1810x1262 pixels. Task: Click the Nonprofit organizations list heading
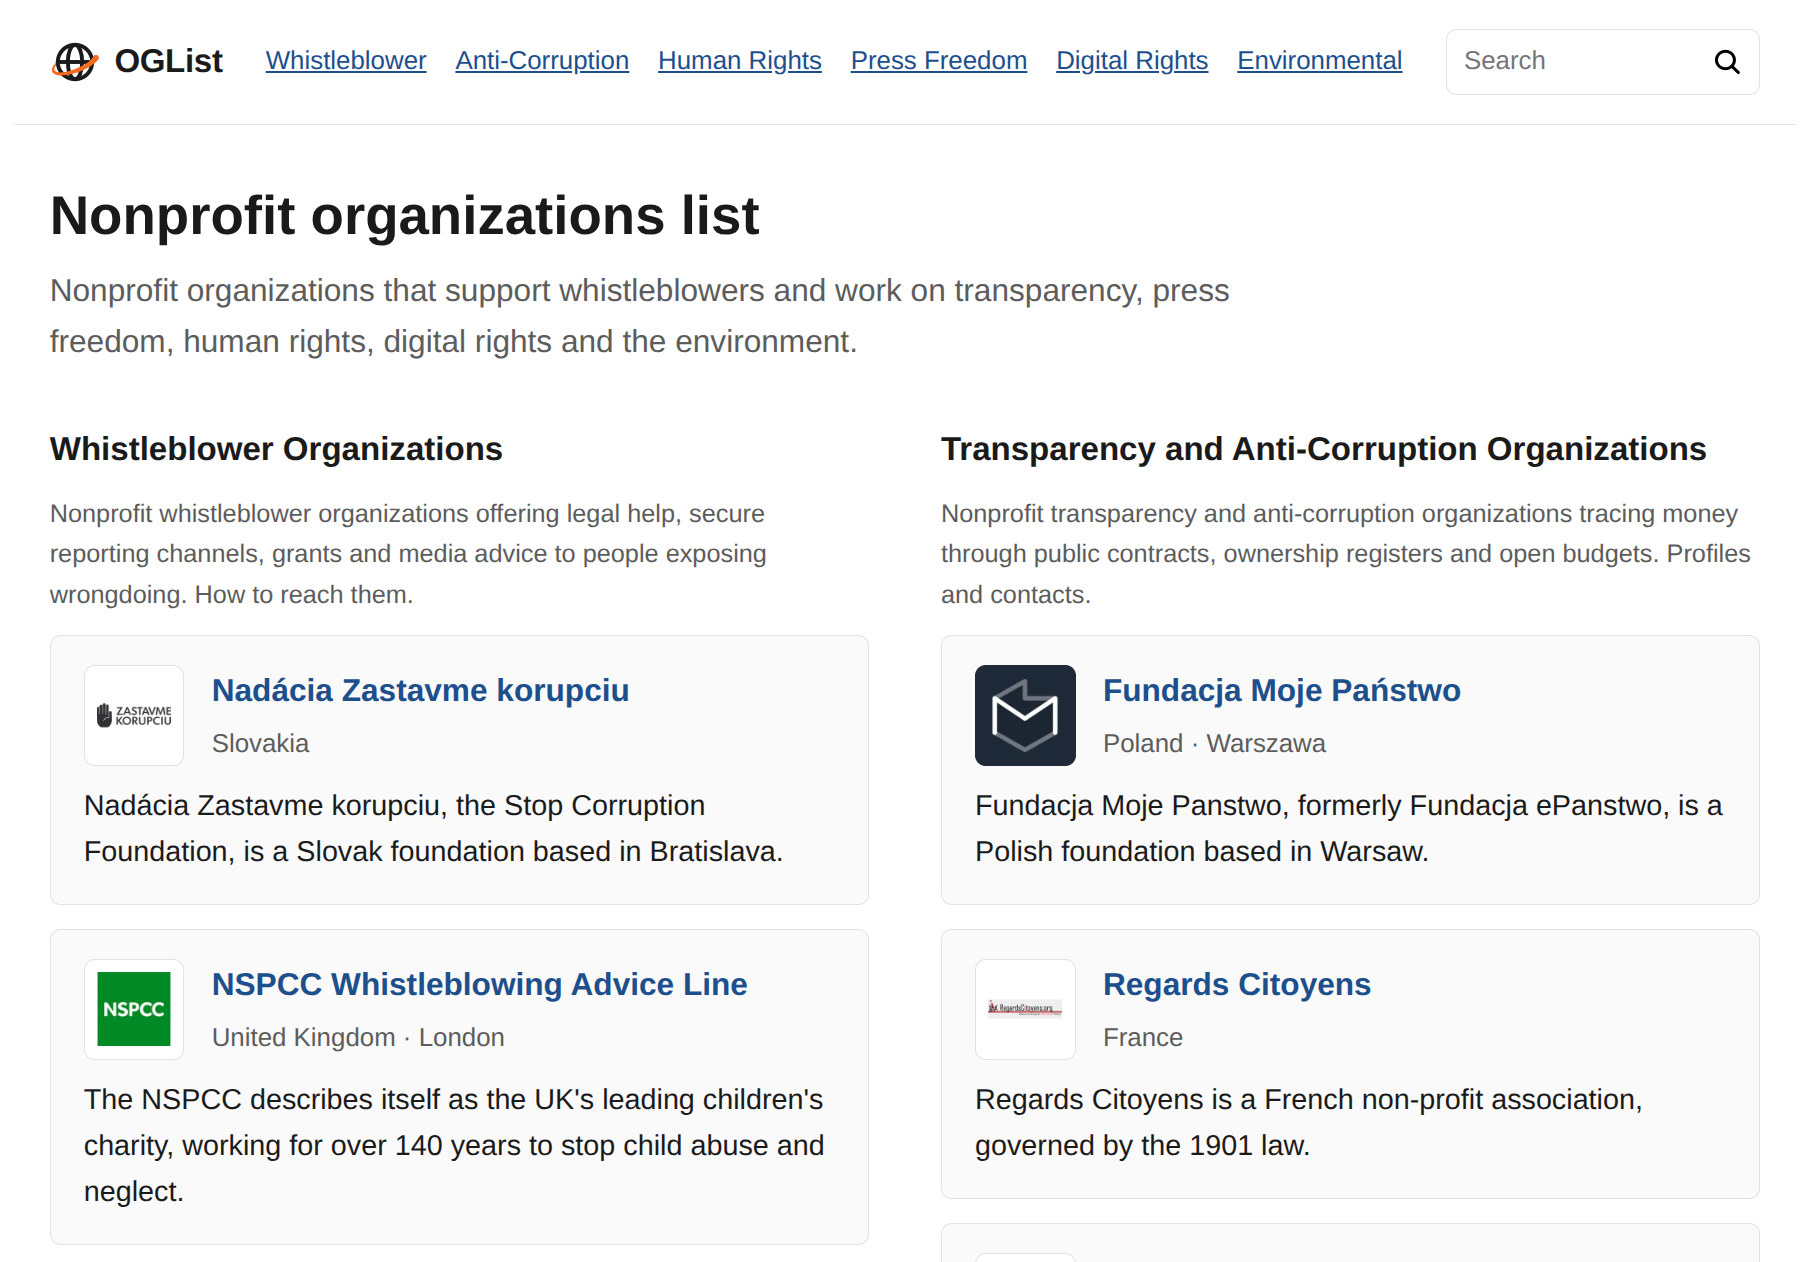(405, 215)
